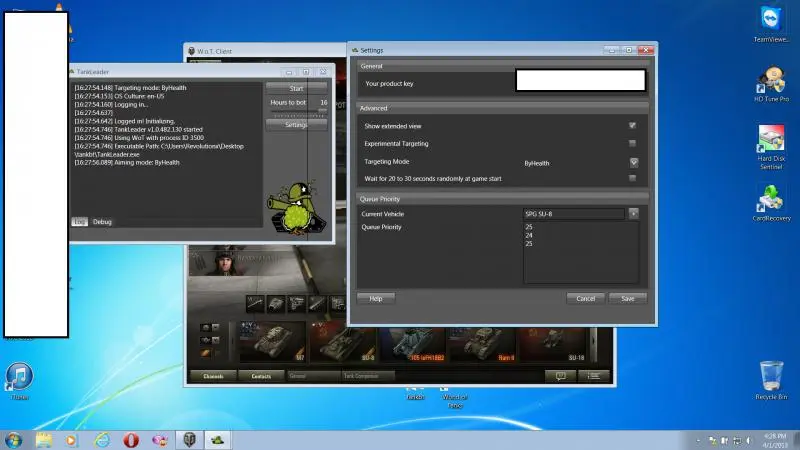The image size is (800, 450).
Task: Toggle Show extended view checkbox
Action: [x=632, y=126]
